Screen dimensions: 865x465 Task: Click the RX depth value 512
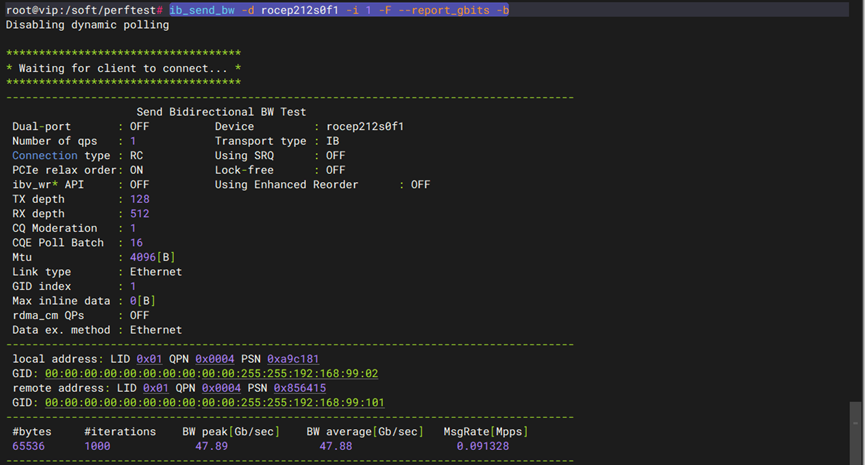point(140,214)
